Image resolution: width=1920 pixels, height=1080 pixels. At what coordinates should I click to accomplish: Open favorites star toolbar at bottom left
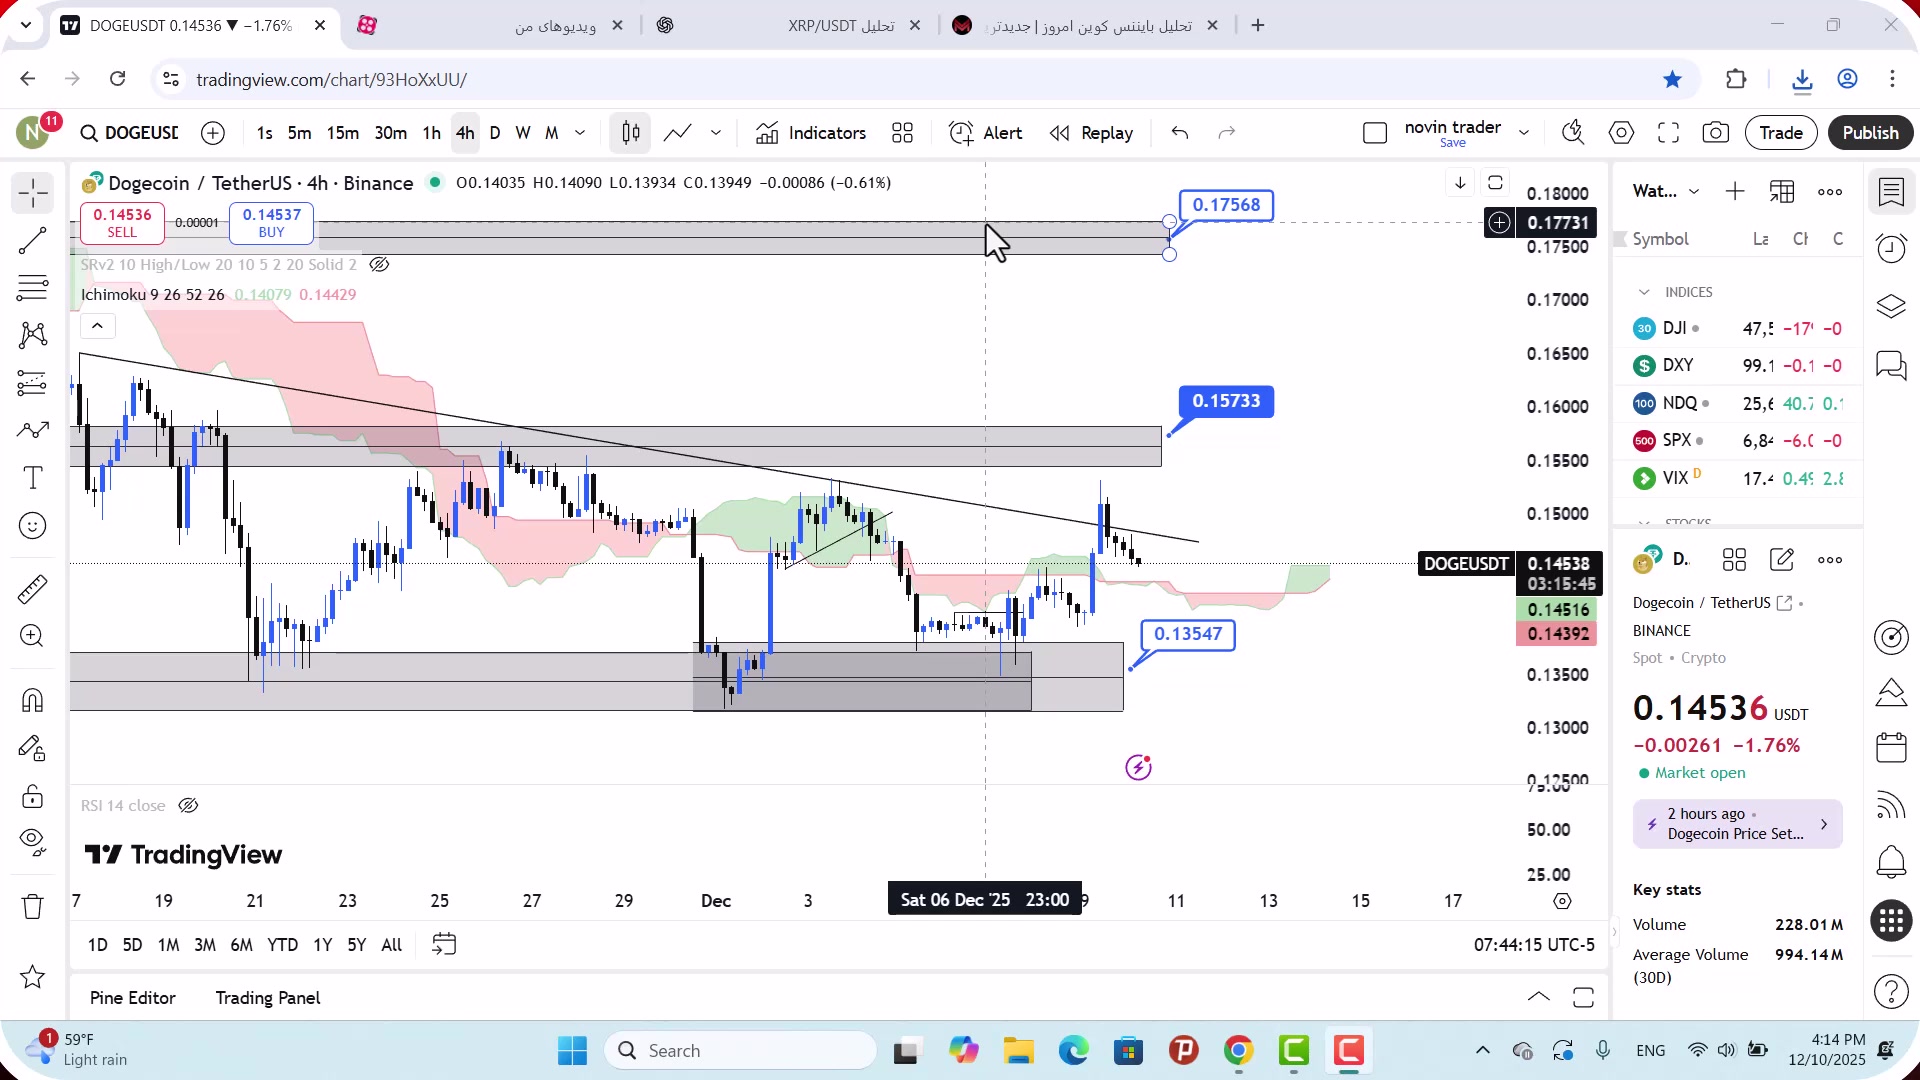point(33,977)
